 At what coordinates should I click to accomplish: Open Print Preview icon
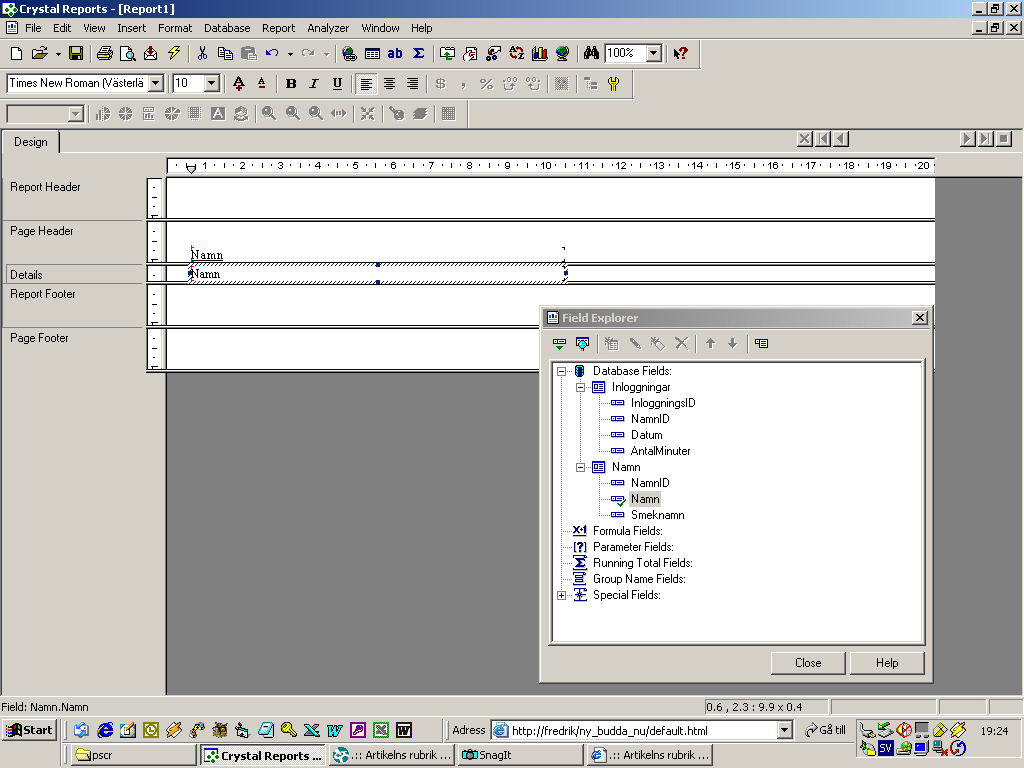click(x=127, y=54)
